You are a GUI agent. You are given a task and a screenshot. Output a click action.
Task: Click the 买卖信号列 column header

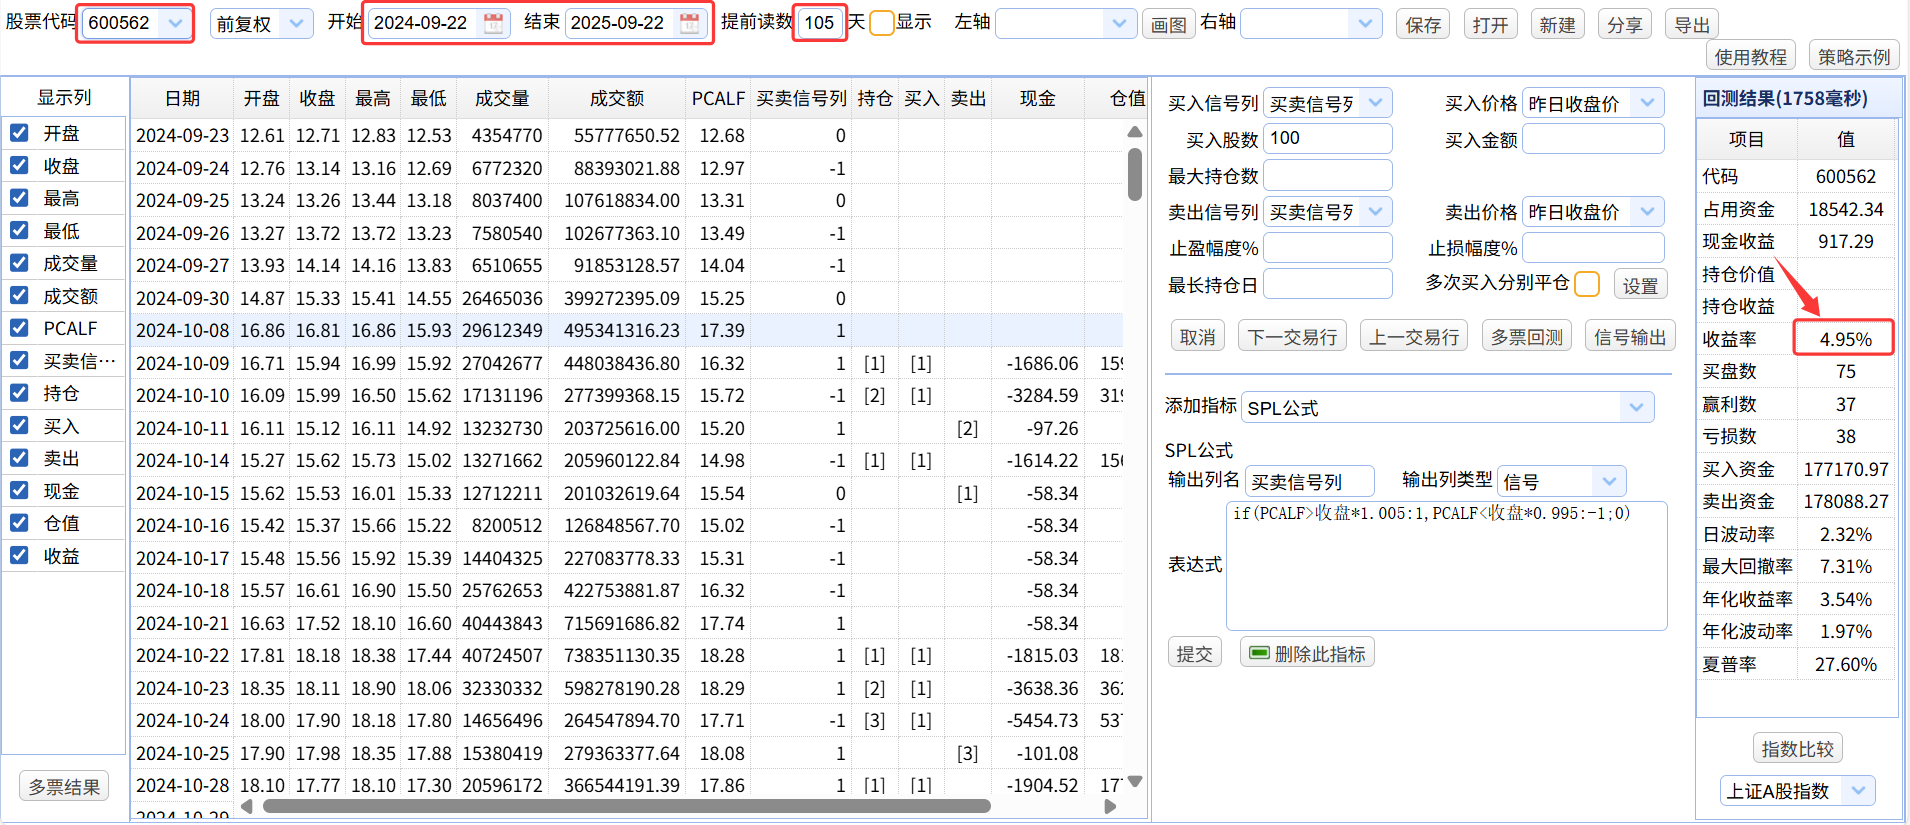(x=801, y=98)
